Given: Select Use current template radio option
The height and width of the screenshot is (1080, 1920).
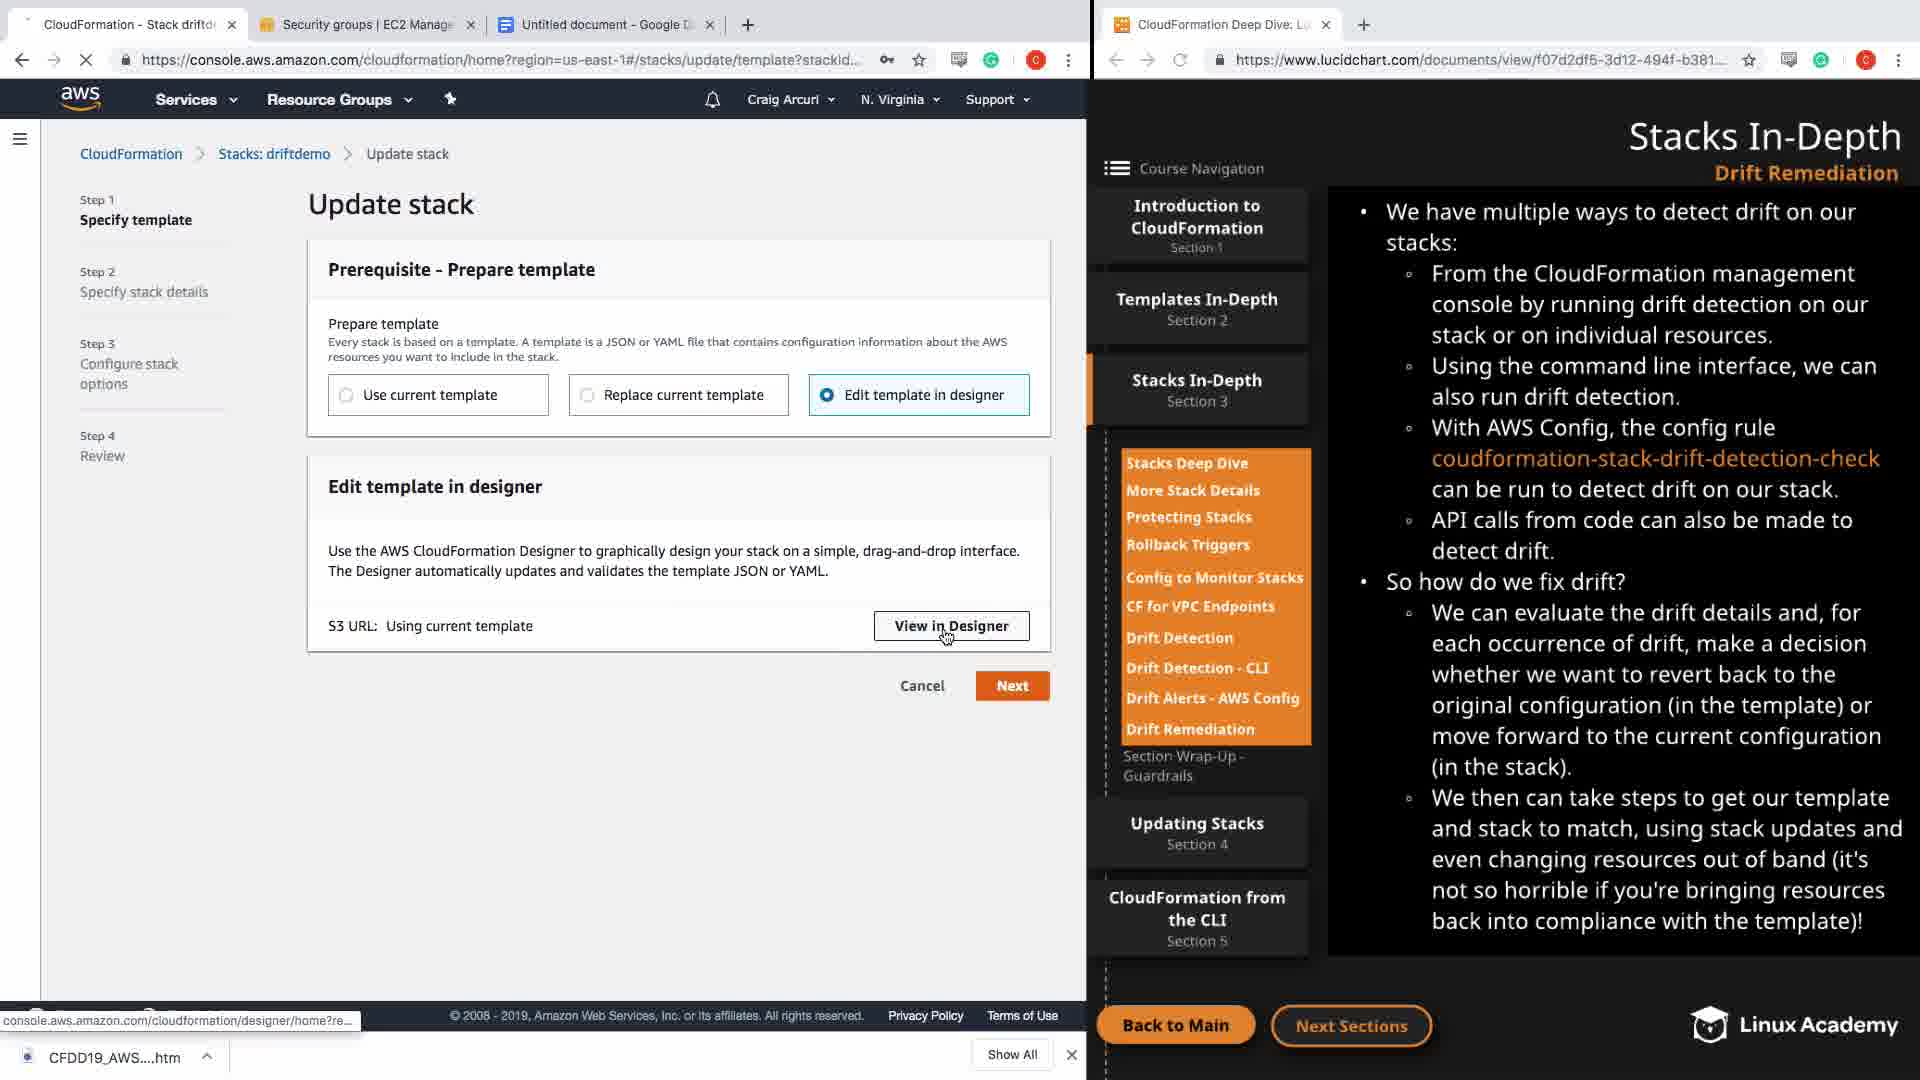Looking at the screenshot, I should click(346, 395).
